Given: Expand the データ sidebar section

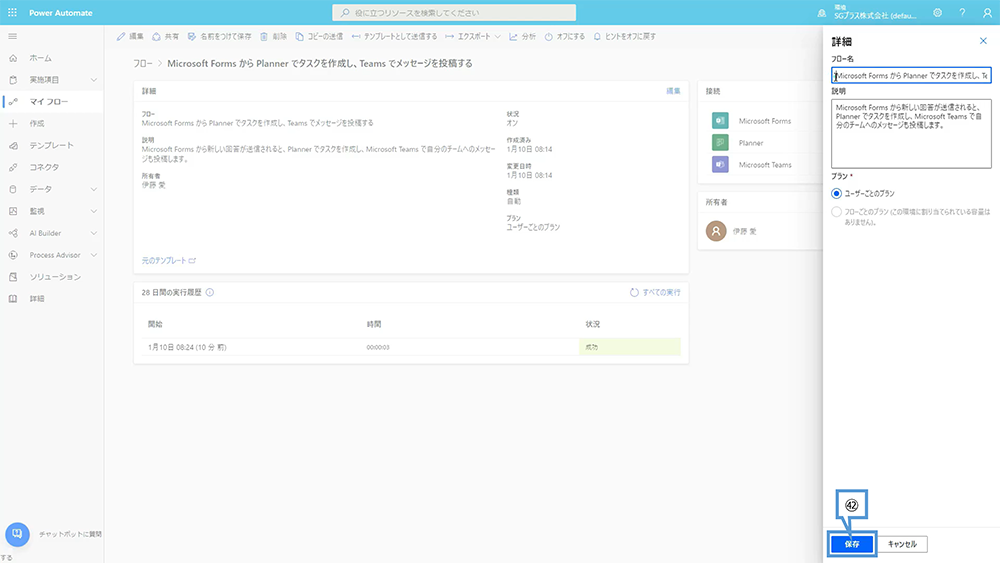Looking at the screenshot, I should [94, 189].
